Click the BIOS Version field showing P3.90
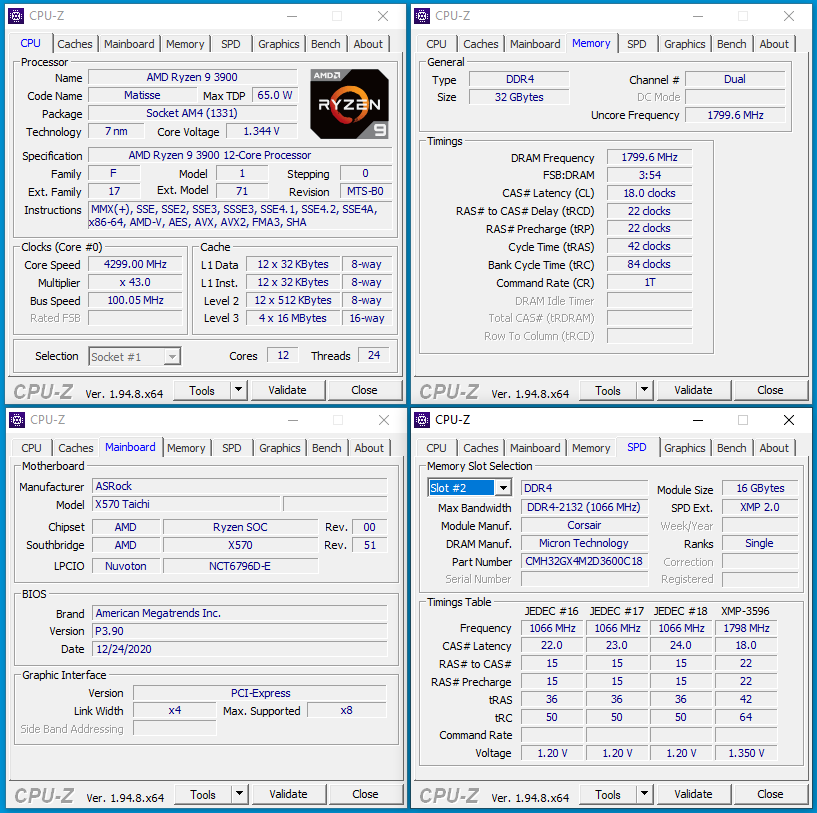Viewport: 817px width, 813px height. click(238, 631)
